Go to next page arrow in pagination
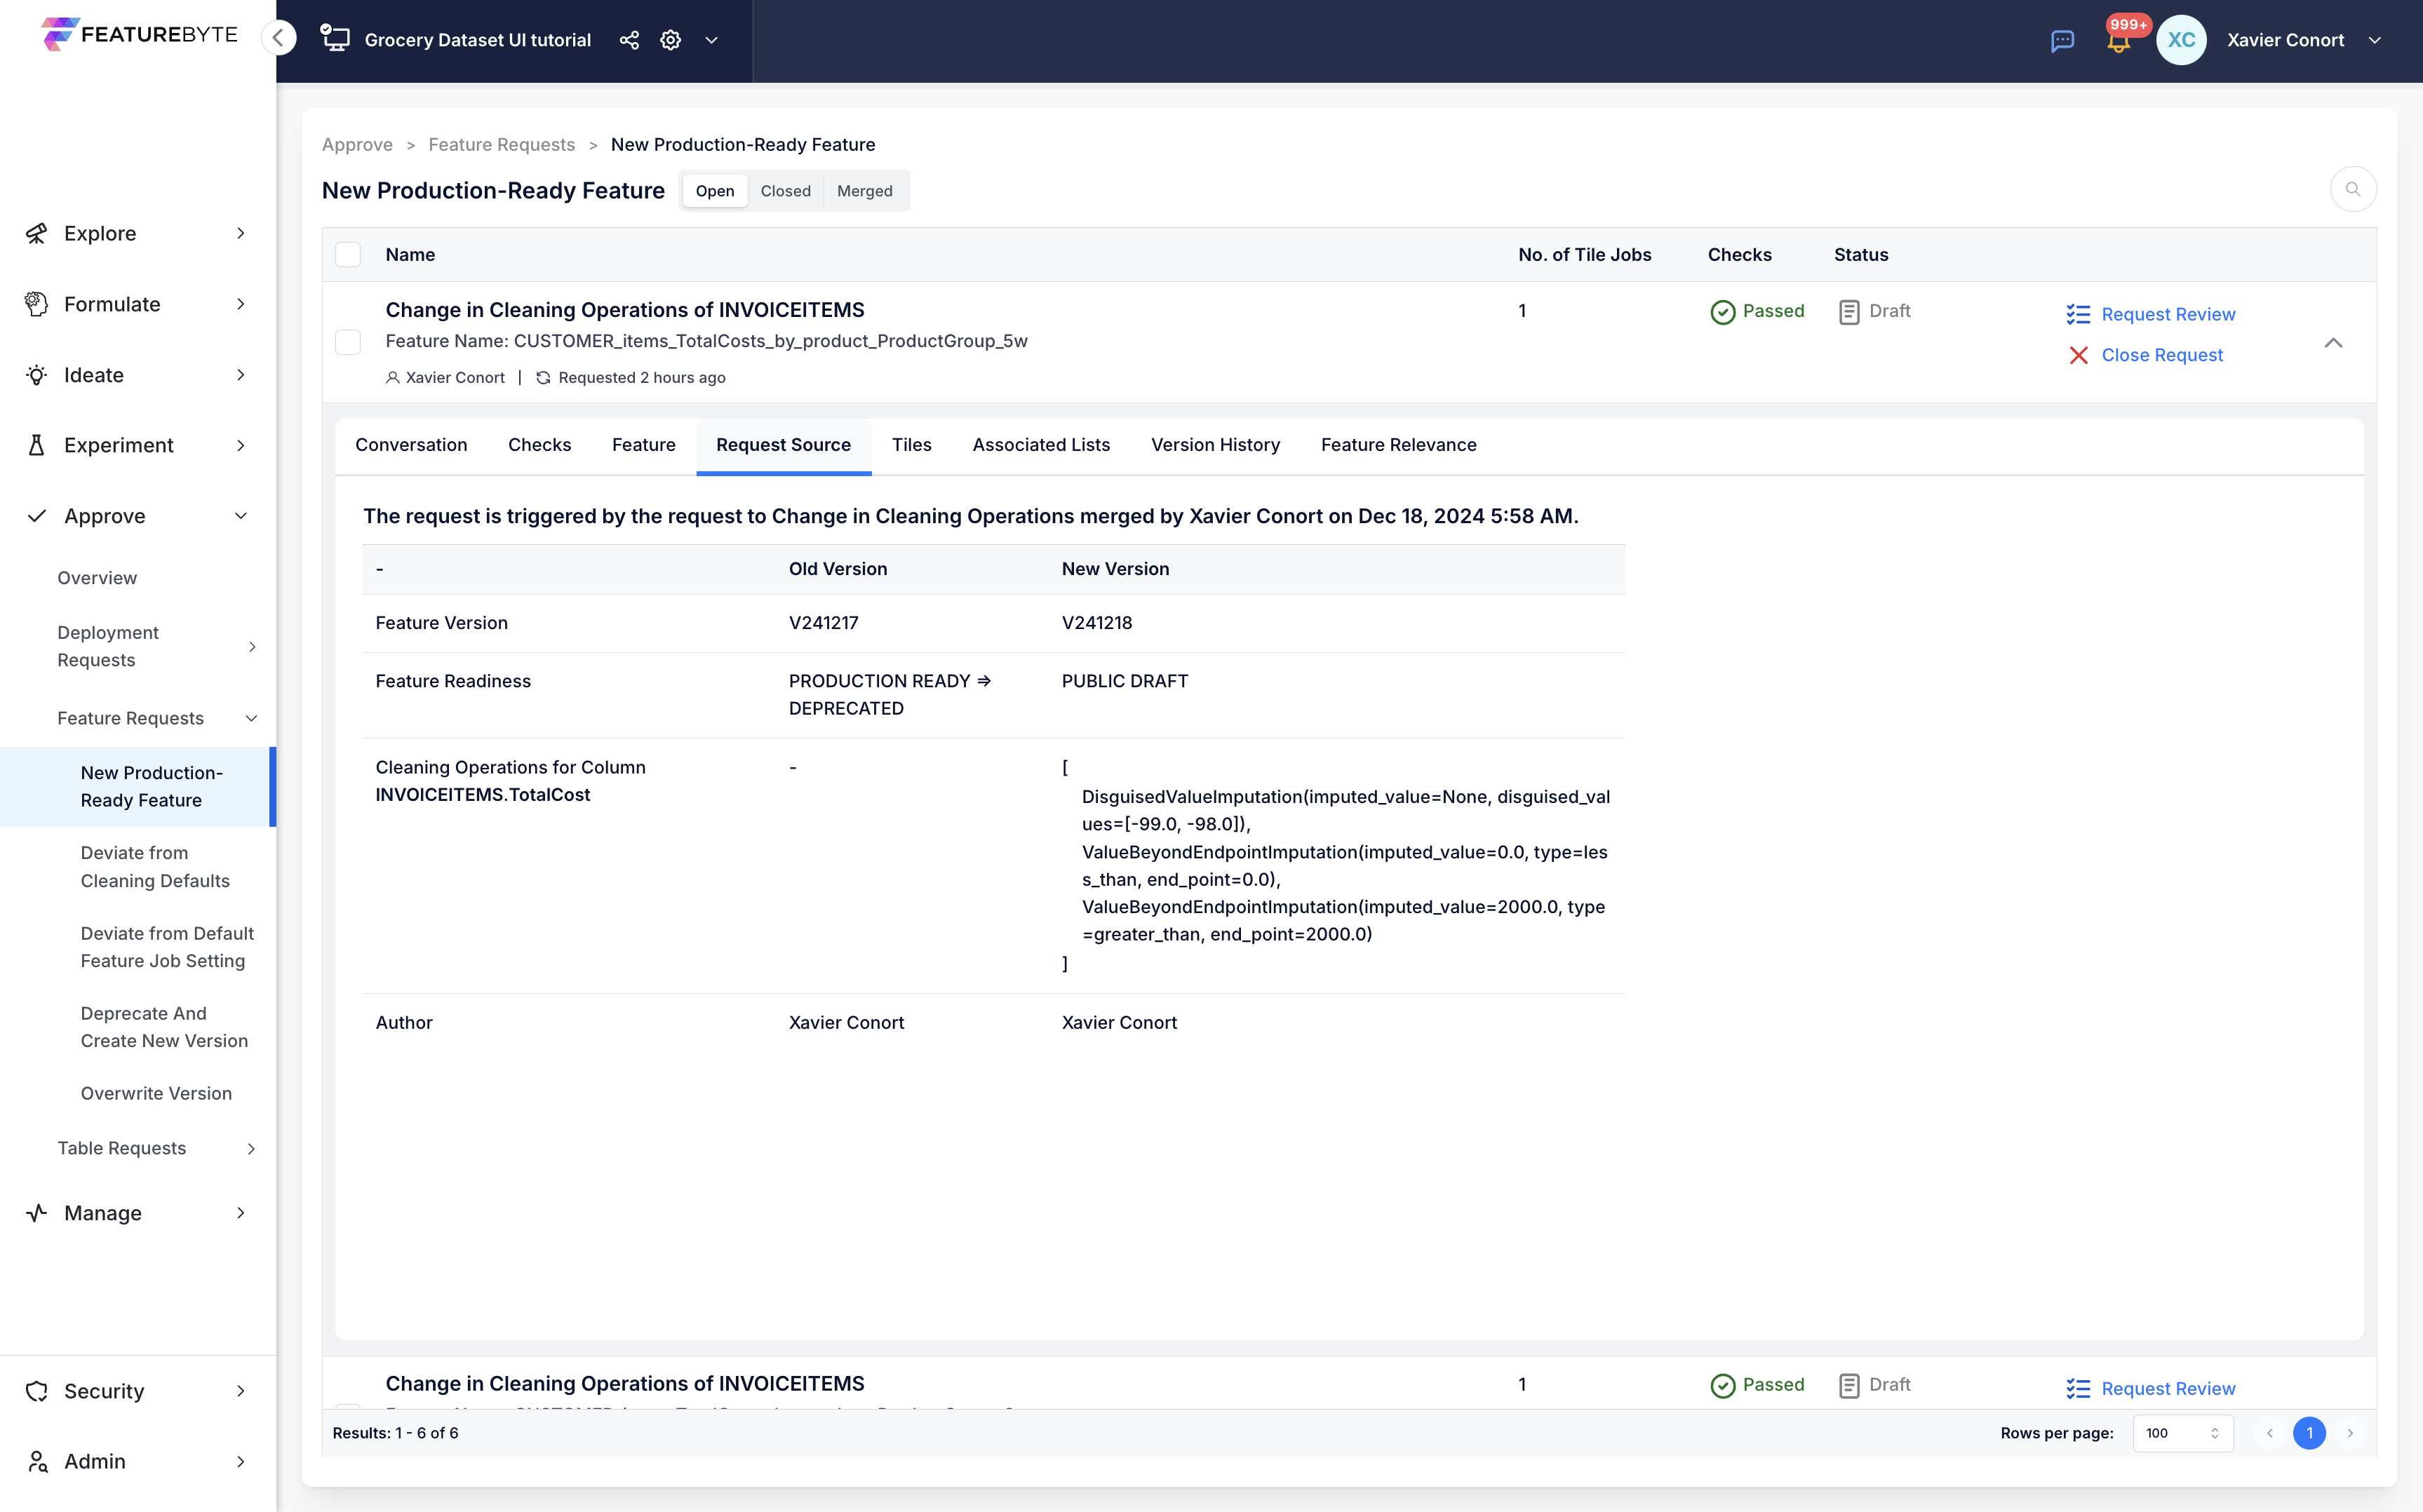2423x1512 pixels. [2350, 1433]
